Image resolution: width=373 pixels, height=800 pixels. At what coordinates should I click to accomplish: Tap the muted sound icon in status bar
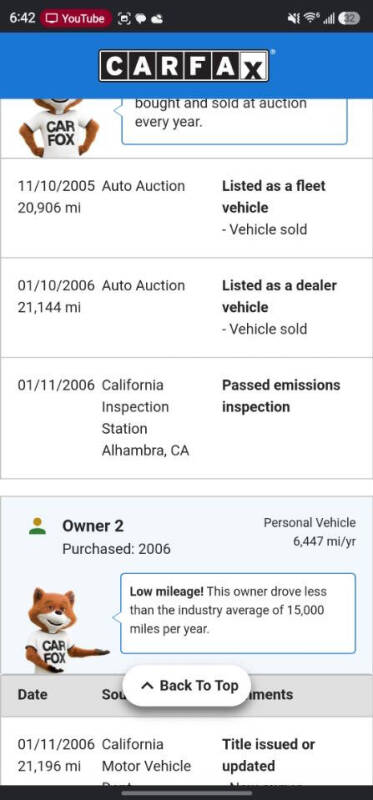coord(294,18)
